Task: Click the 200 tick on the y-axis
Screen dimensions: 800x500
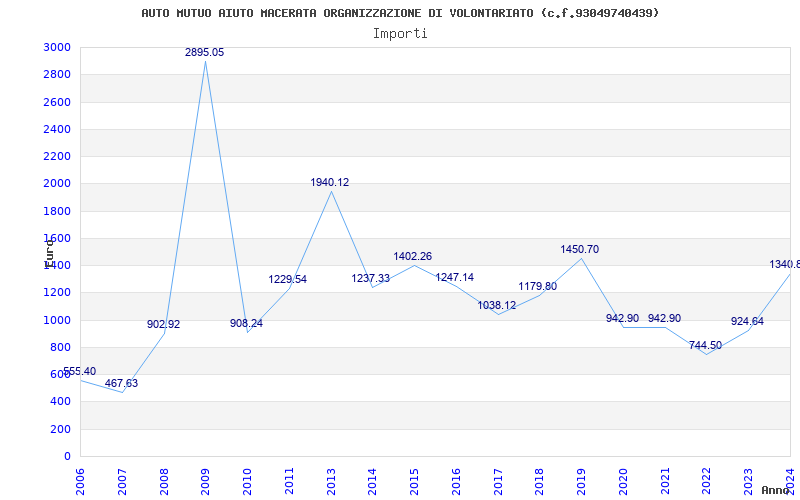Action: (60, 429)
